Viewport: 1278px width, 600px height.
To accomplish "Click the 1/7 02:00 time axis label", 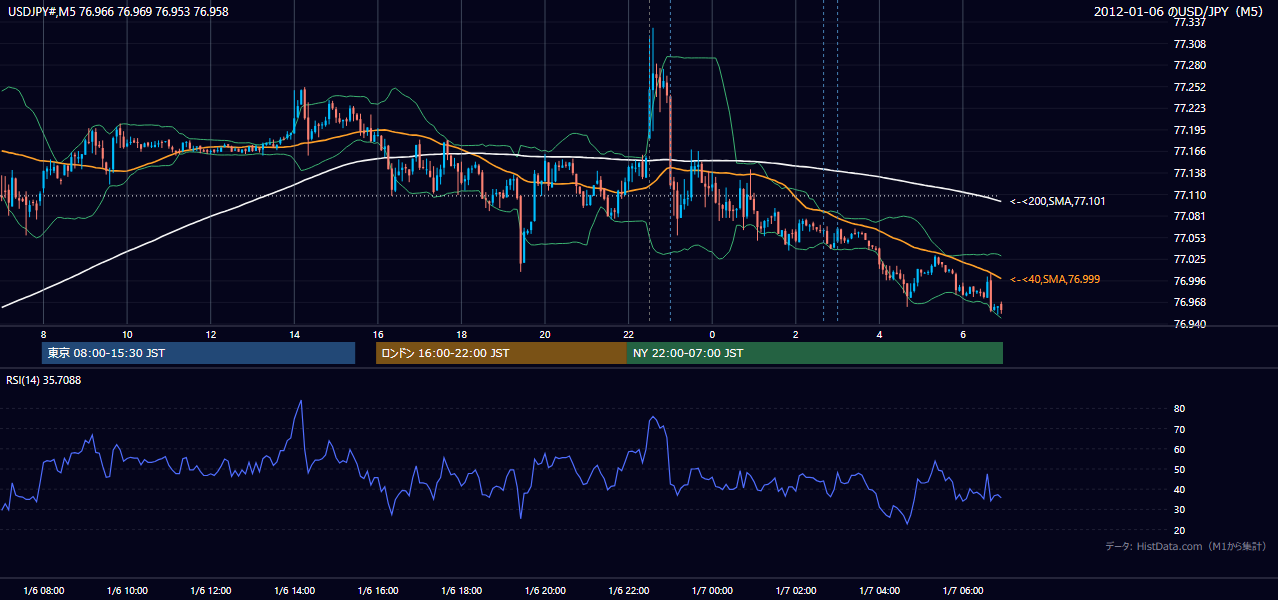I will tap(795, 590).
